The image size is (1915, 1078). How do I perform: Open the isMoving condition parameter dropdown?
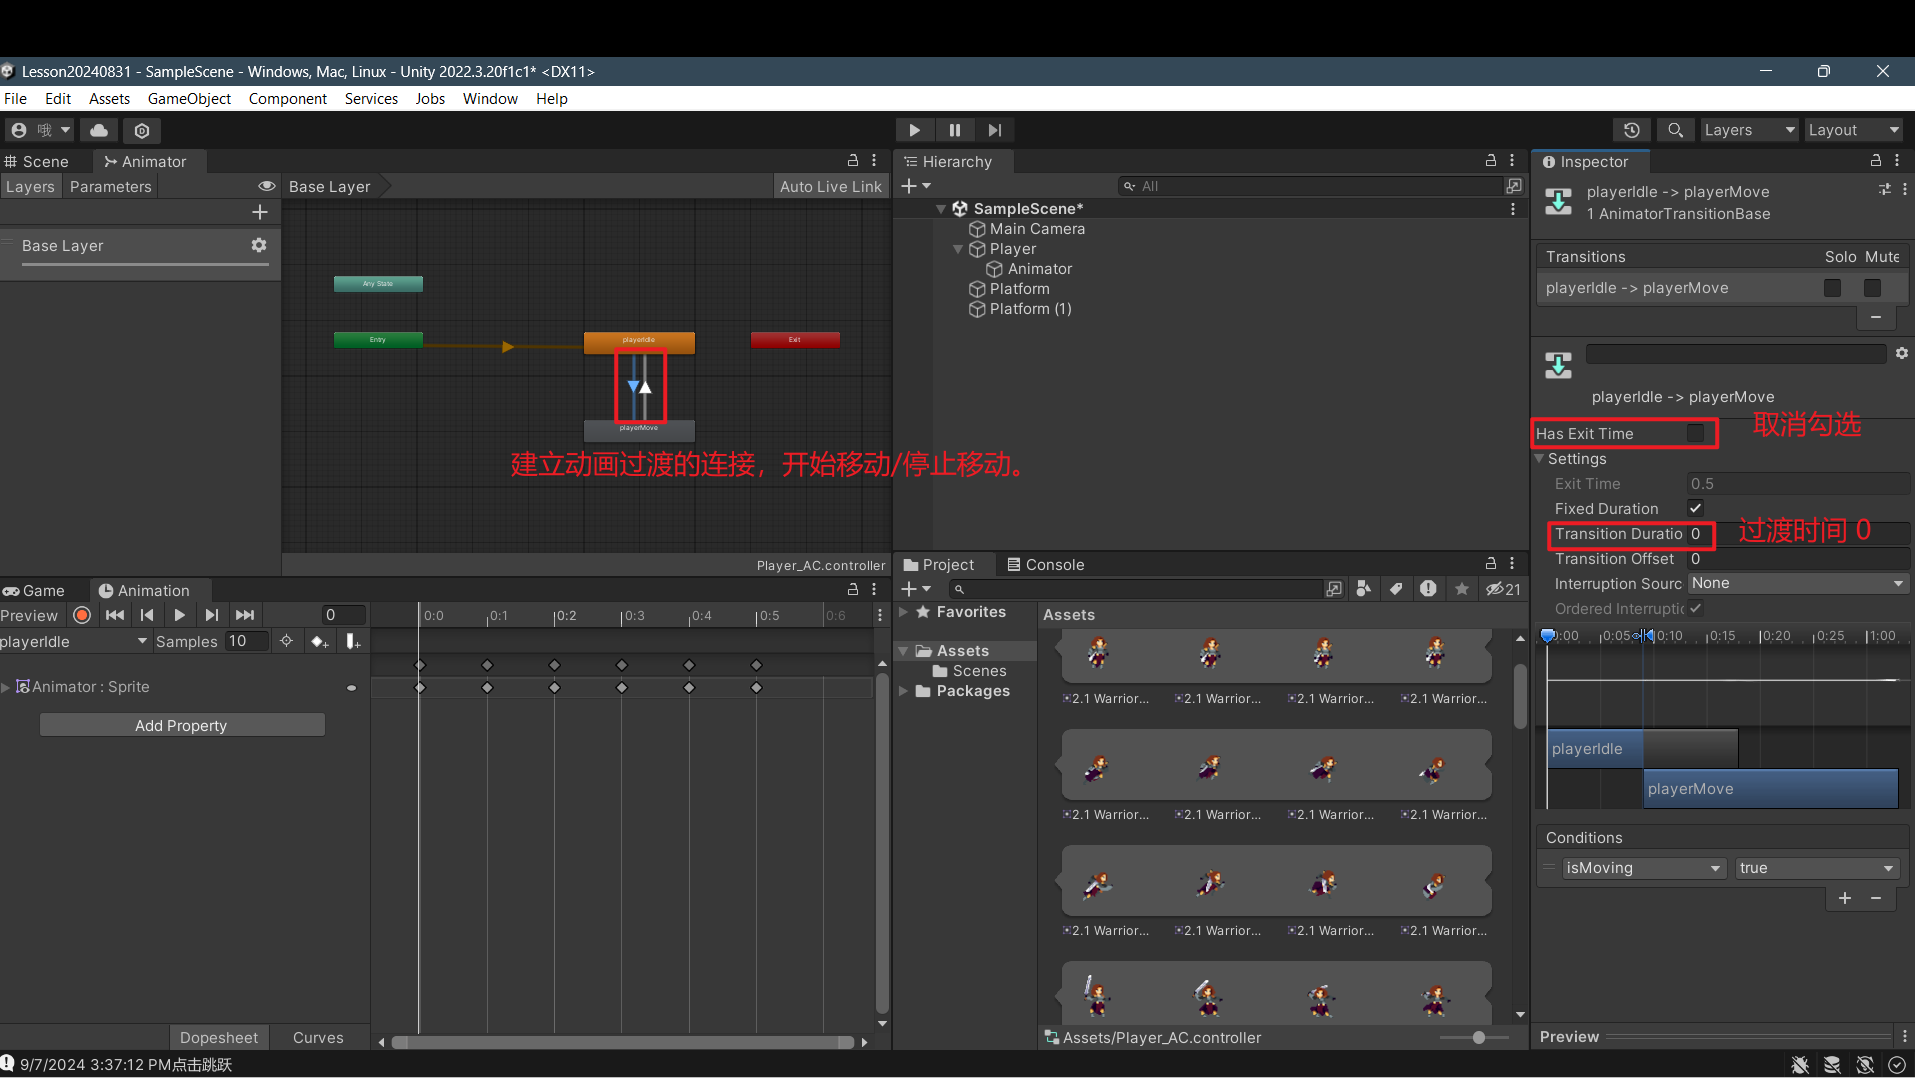(1643, 868)
